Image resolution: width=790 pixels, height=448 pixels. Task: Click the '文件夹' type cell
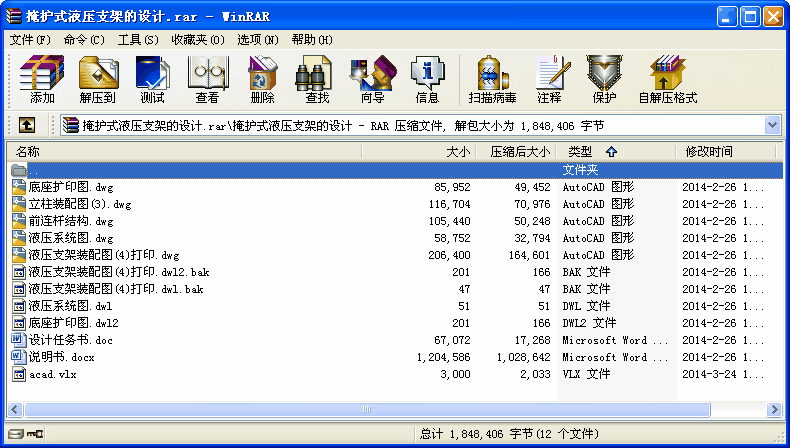pyautogui.click(x=580, y=170)
